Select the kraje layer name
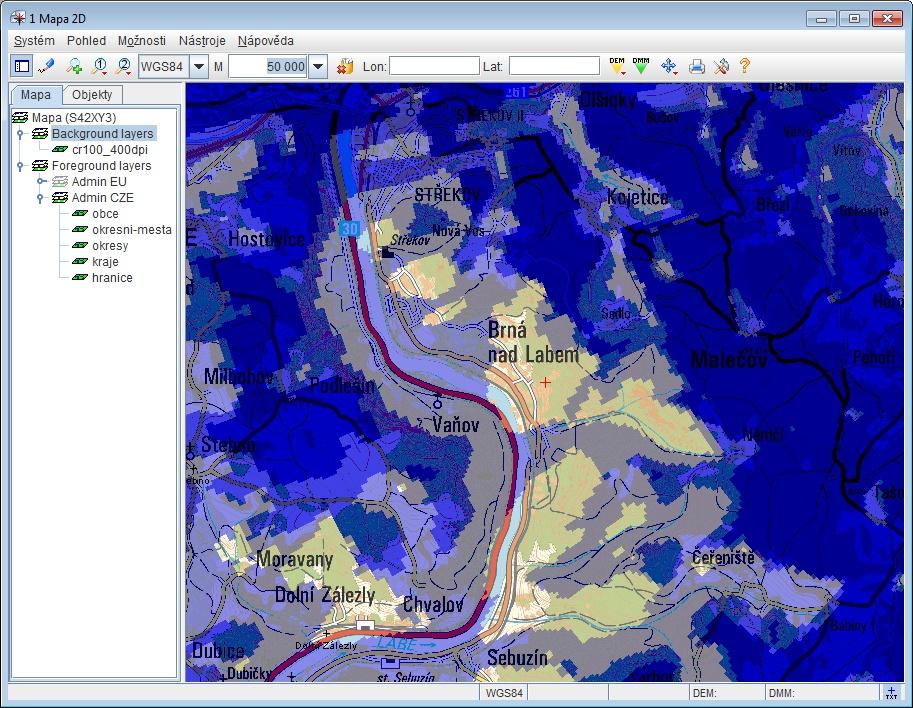The image size is (913, 708). pos(105,261)
